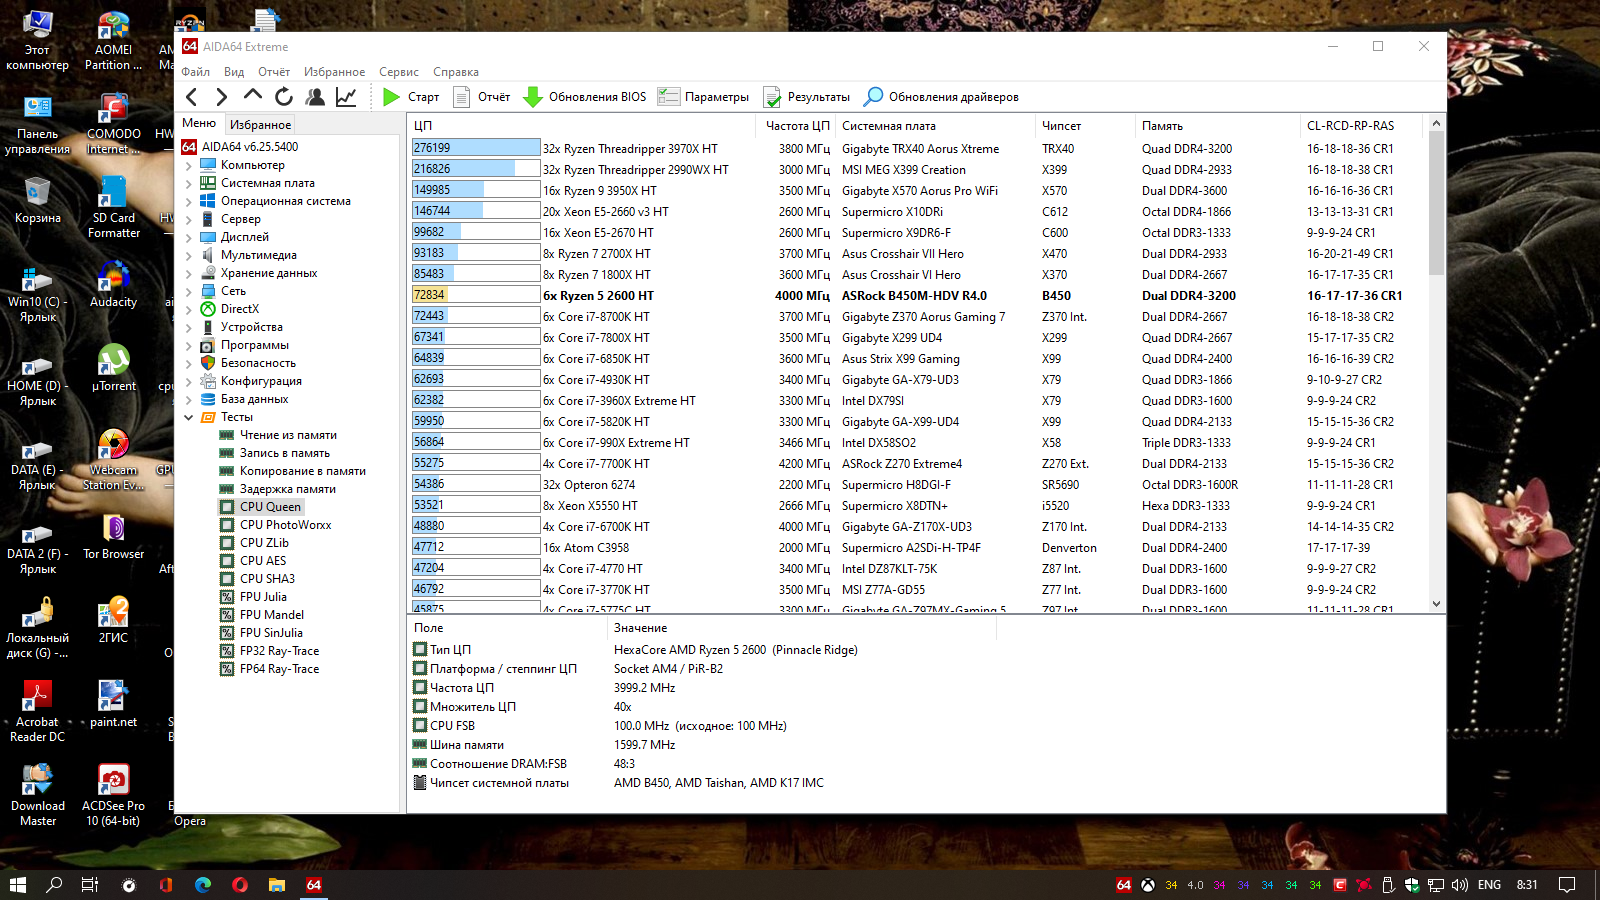The image size is (1600, 900).
Task: Select the CPU AES test
Action: [262, 561]
